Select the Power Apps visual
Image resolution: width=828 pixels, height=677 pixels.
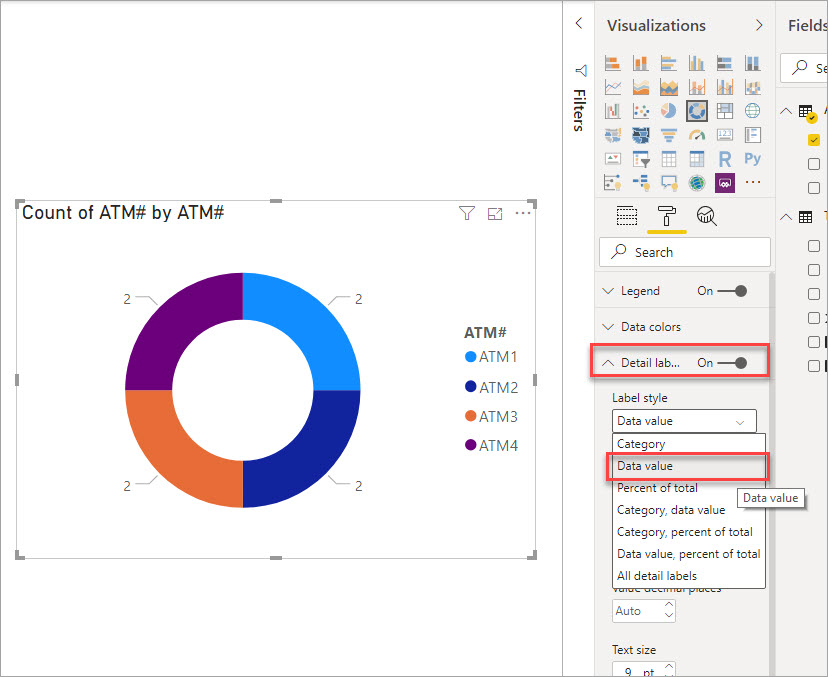point(724,183)
